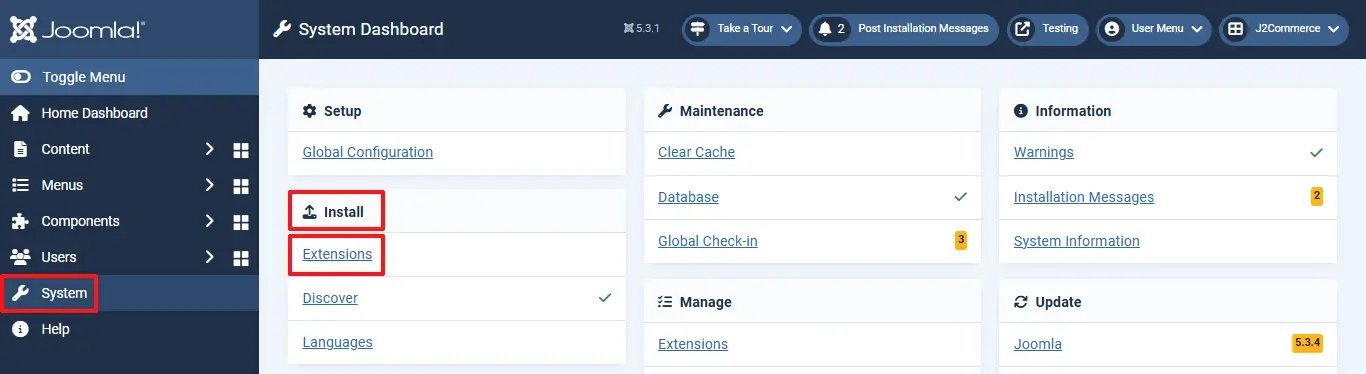Click the System wrench icon in sidebar

pyautogui.click(x=20, y=293)
